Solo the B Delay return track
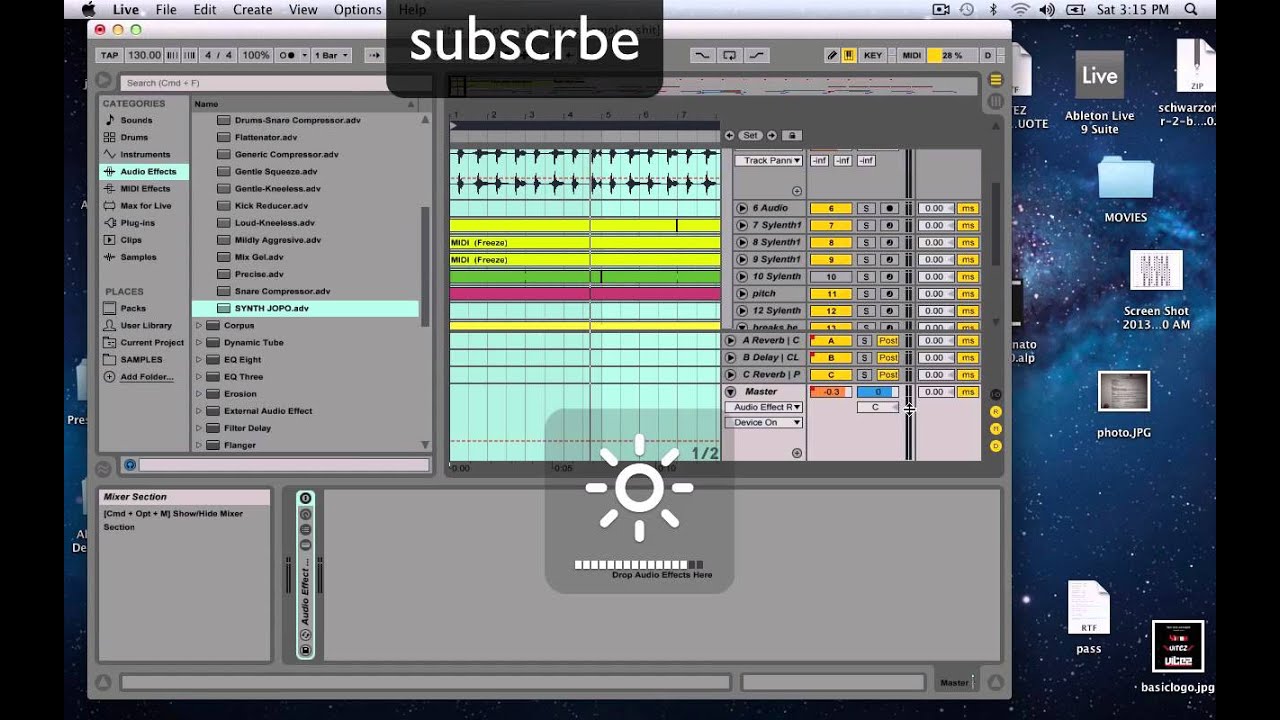 (866, 357)
